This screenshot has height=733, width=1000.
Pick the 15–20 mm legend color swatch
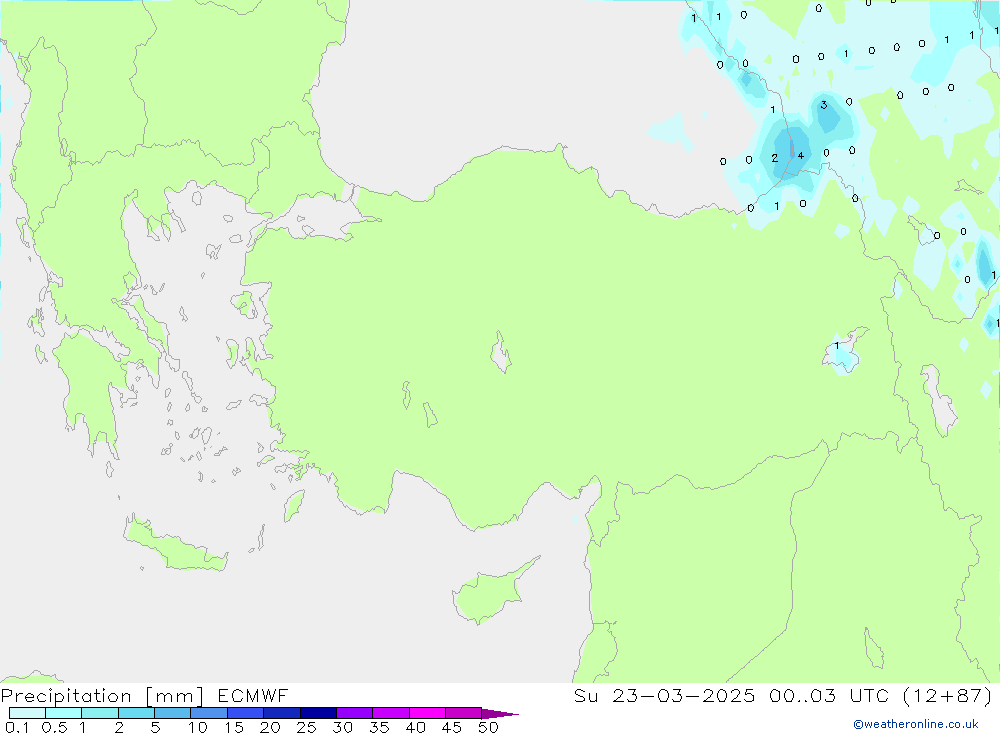[246, 713]
